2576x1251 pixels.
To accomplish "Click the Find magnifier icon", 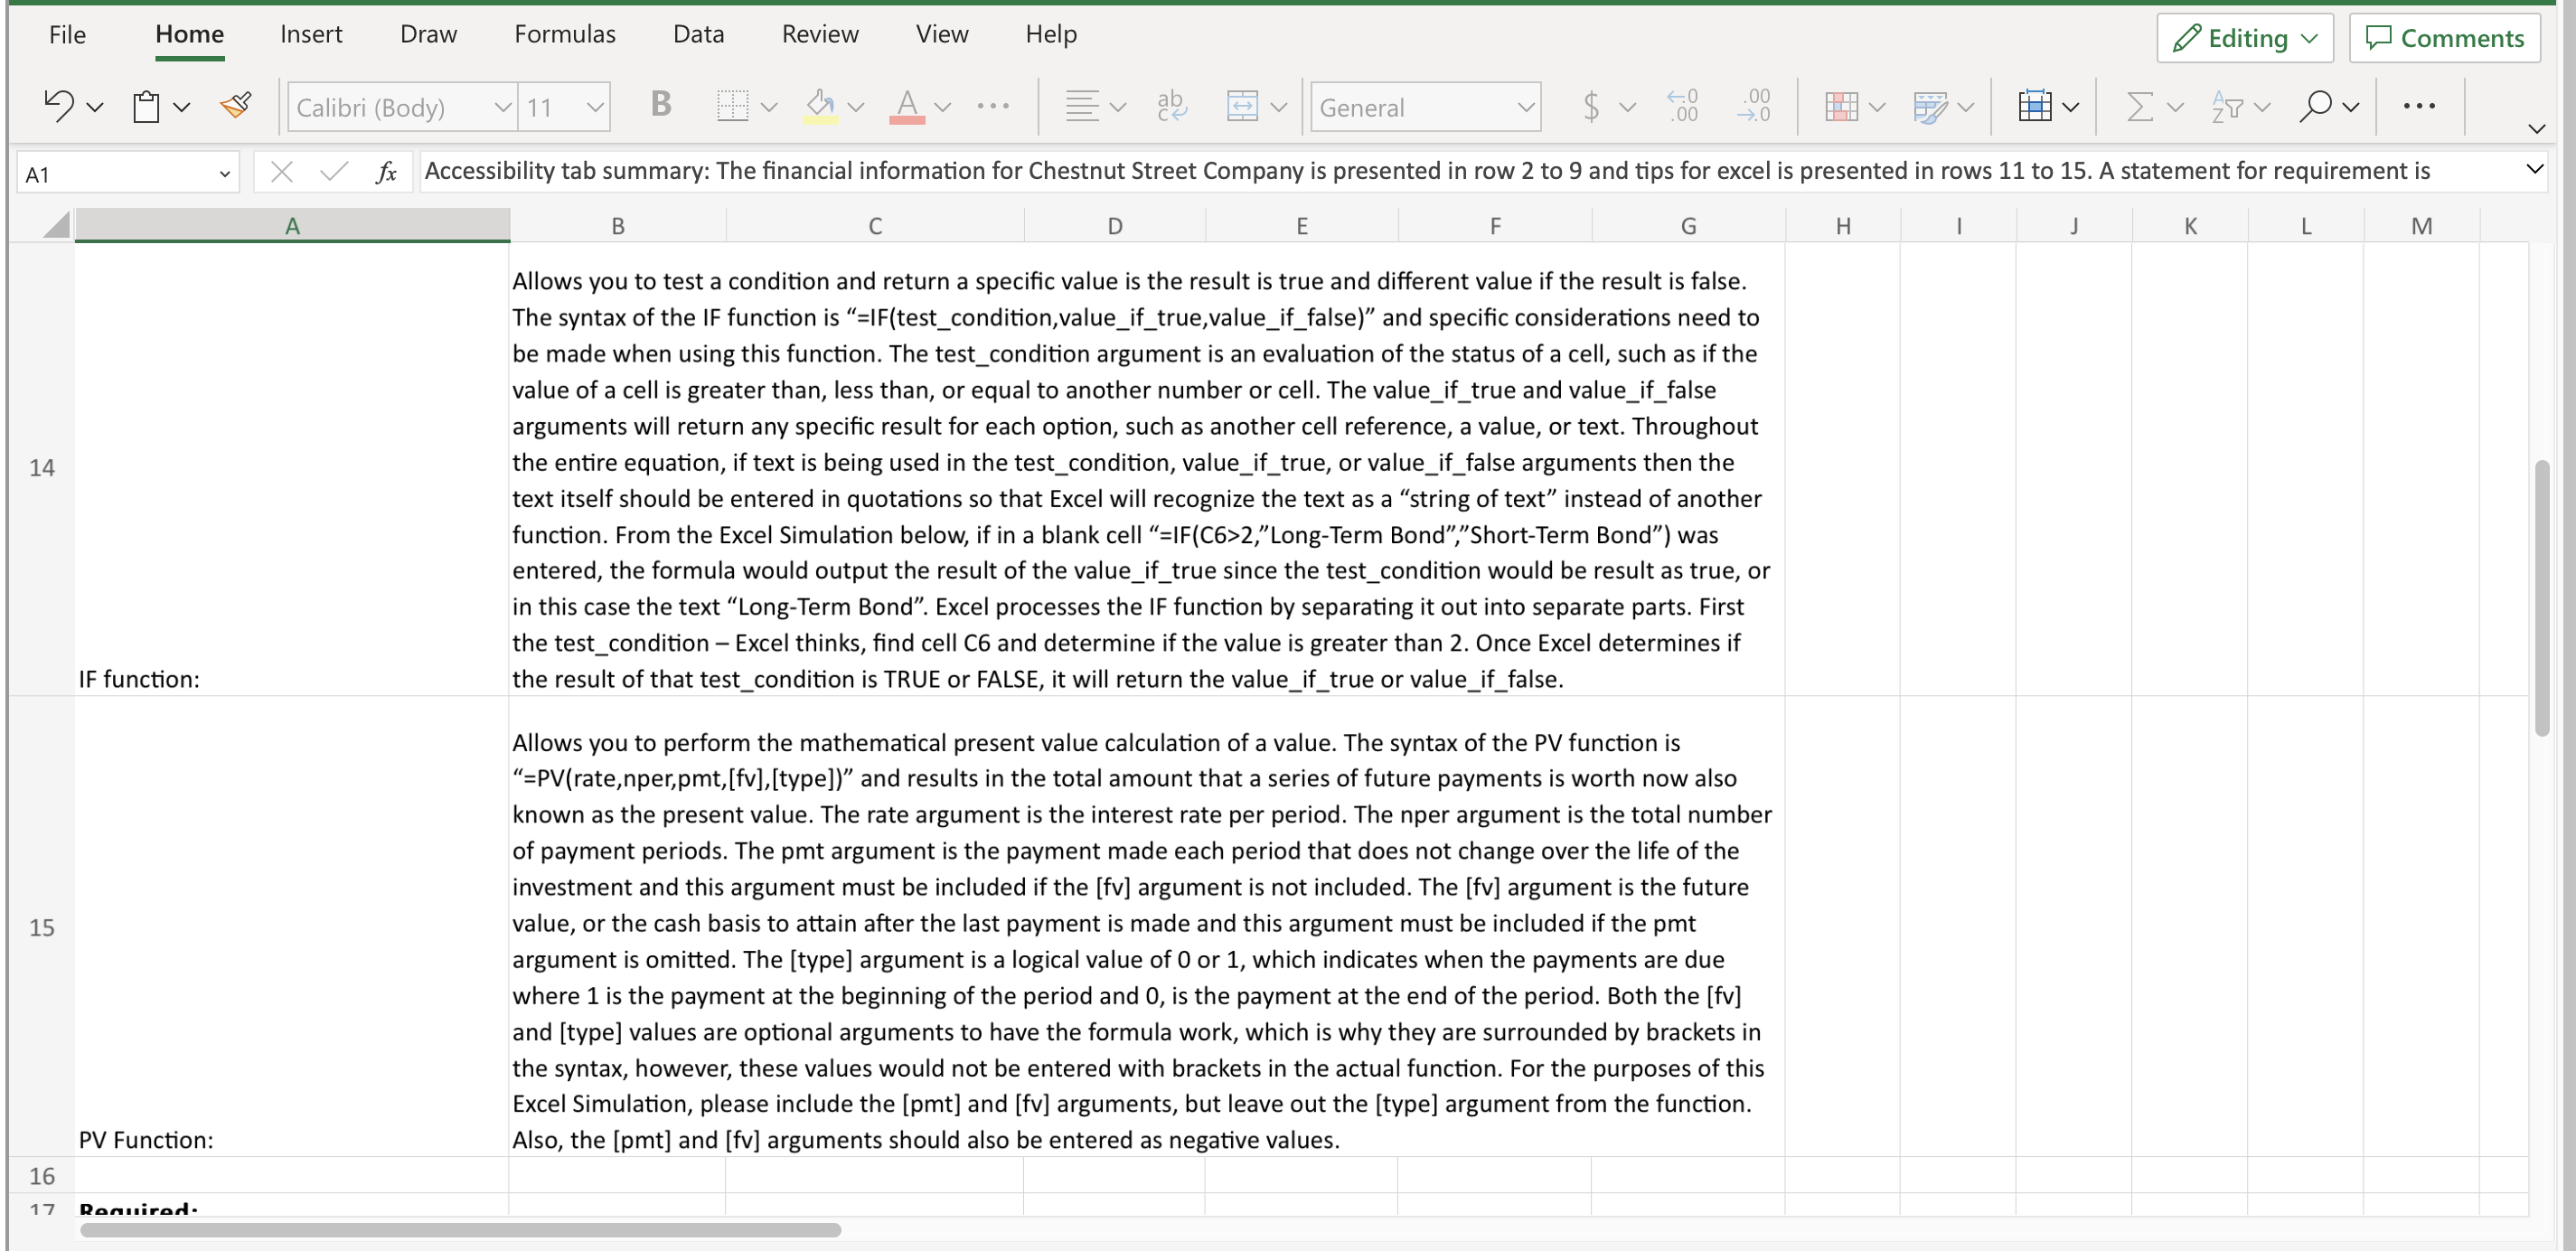I will tap(2315, 106).
